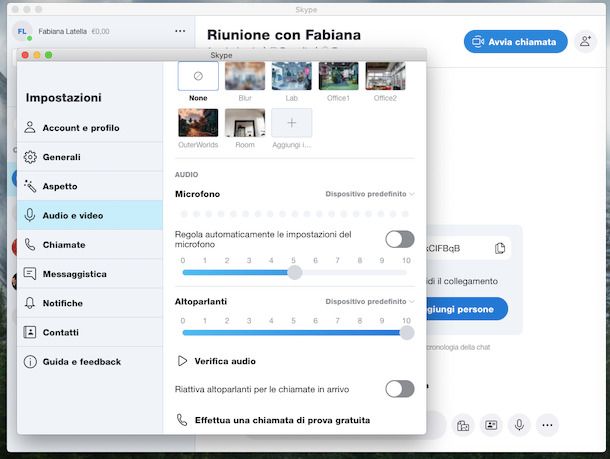Click the phone icon beside free test call
Screen dimensions: 610x459
click(182, 420)
